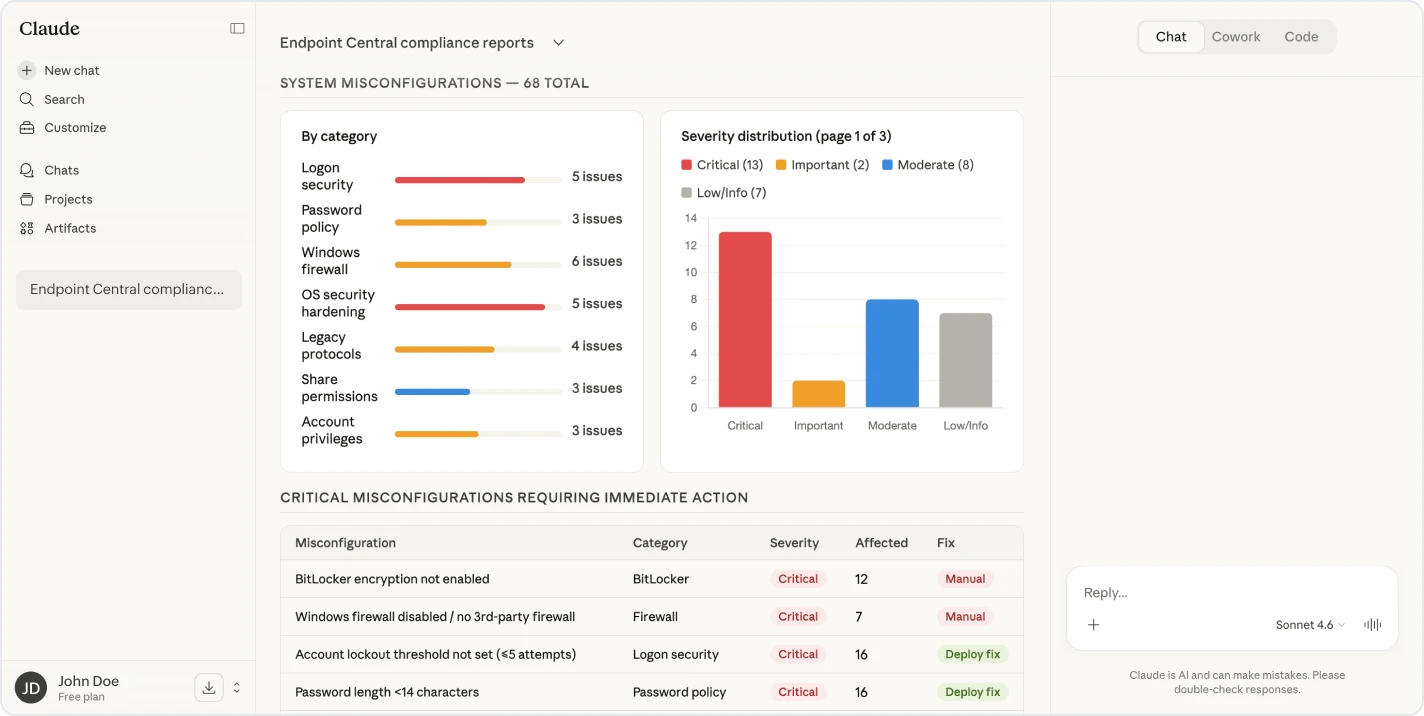Click Manual fix badge for Windows firewall row
This screenshot has height=716, width=1424.
tap(965, 617)
